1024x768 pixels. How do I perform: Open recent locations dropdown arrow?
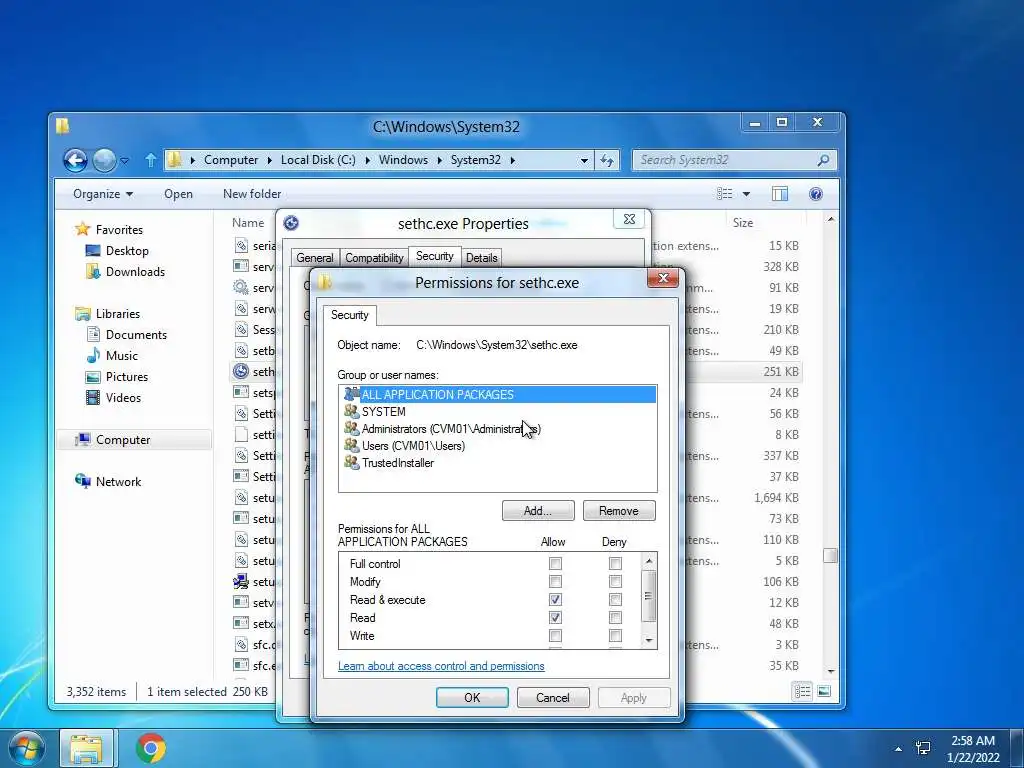[x=125, y=160]
